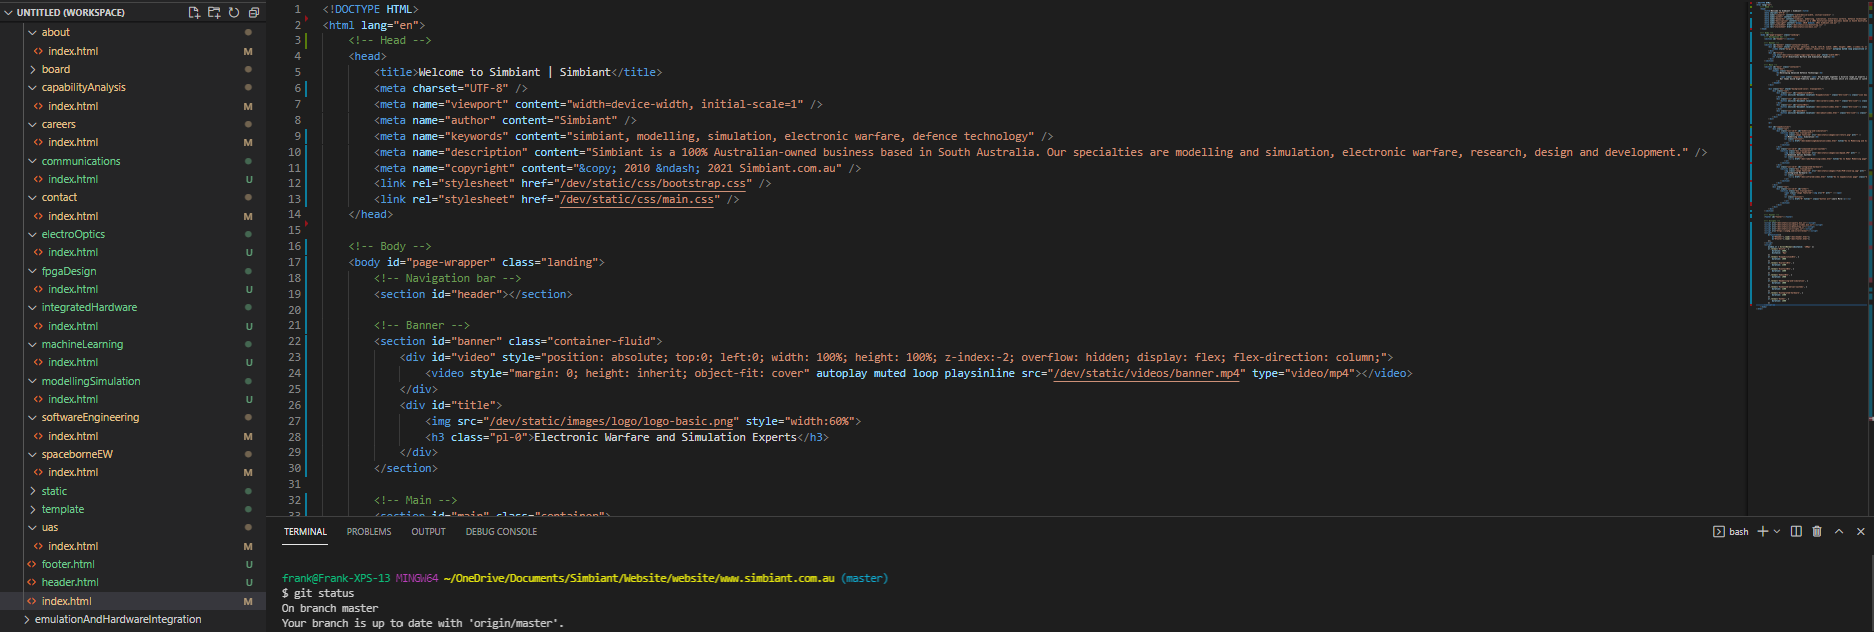This screenshot has width=1874, height=632.
Task: Open the Output tab
Action: [428, 532]
